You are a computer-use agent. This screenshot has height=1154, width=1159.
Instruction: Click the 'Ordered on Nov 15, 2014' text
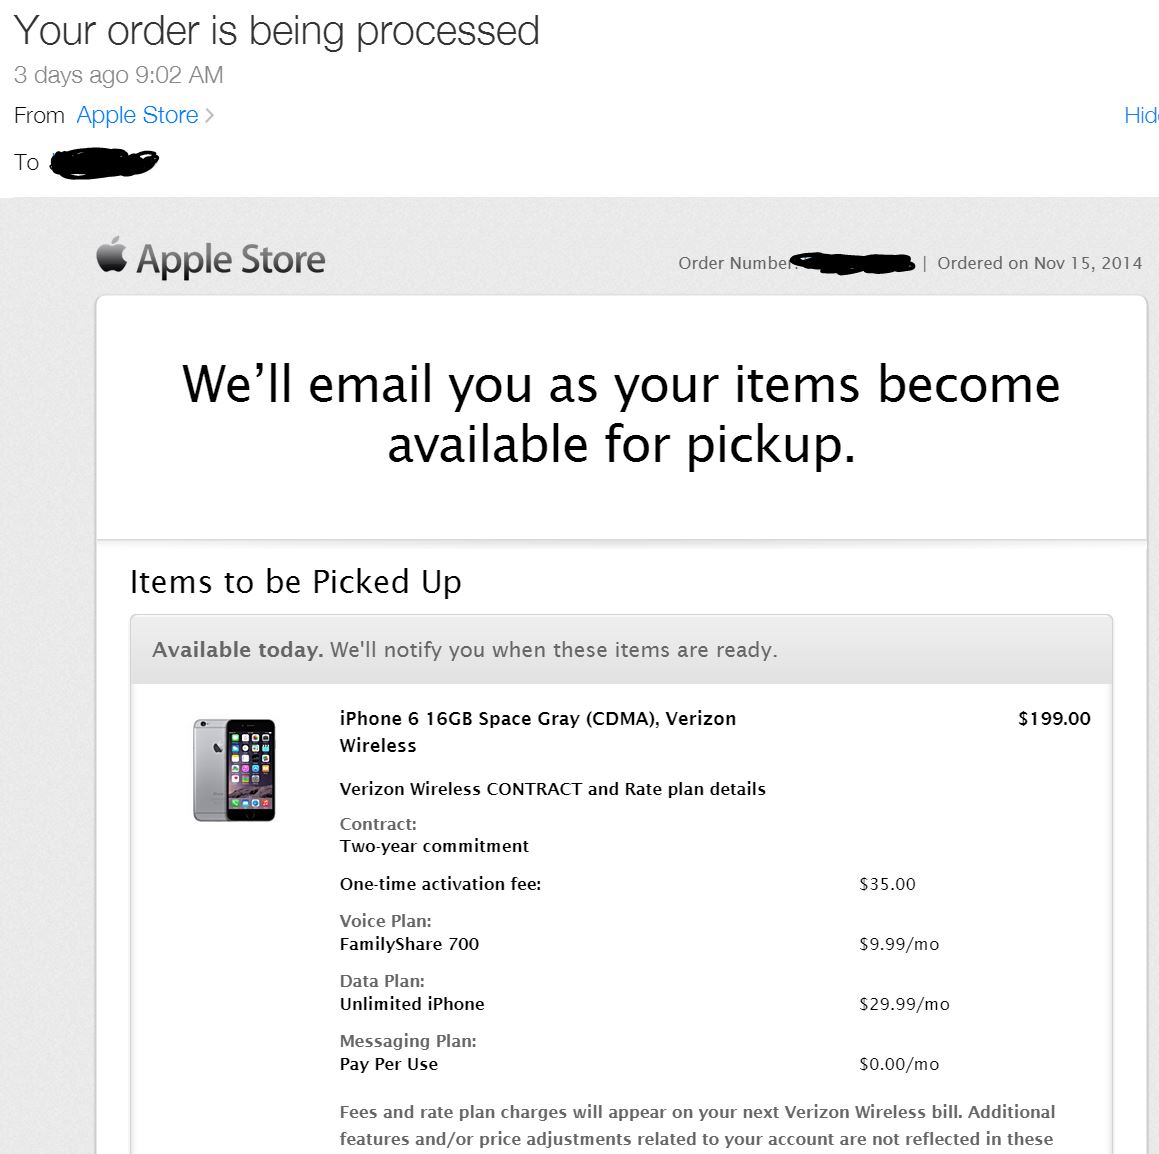[1039, 263]
